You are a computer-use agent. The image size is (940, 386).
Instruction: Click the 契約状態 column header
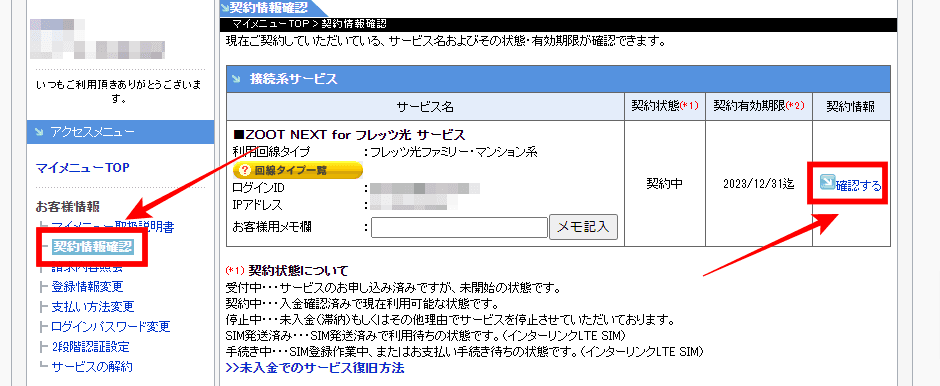point(665,106)
